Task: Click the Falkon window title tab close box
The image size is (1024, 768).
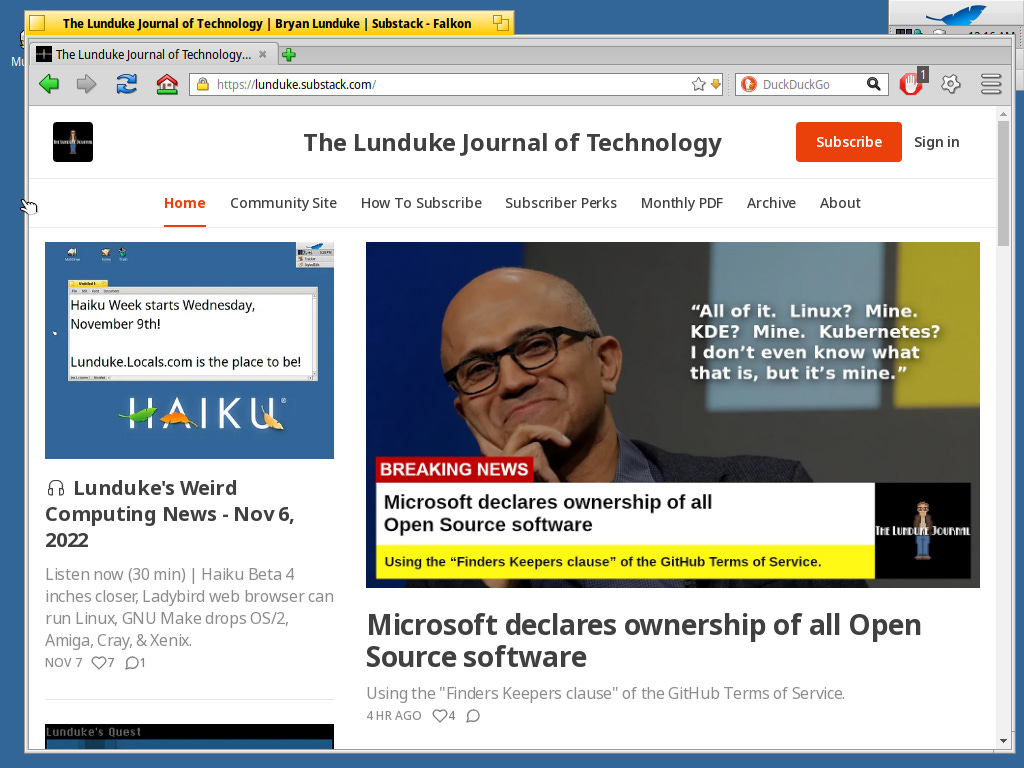Action: point(37,24)
